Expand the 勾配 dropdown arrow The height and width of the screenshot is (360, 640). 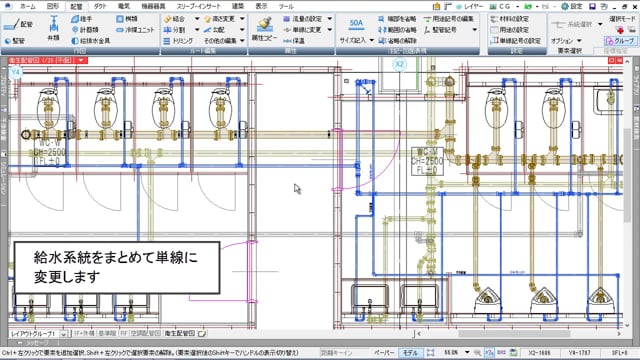pyautogui.click(x=242, y=30)
